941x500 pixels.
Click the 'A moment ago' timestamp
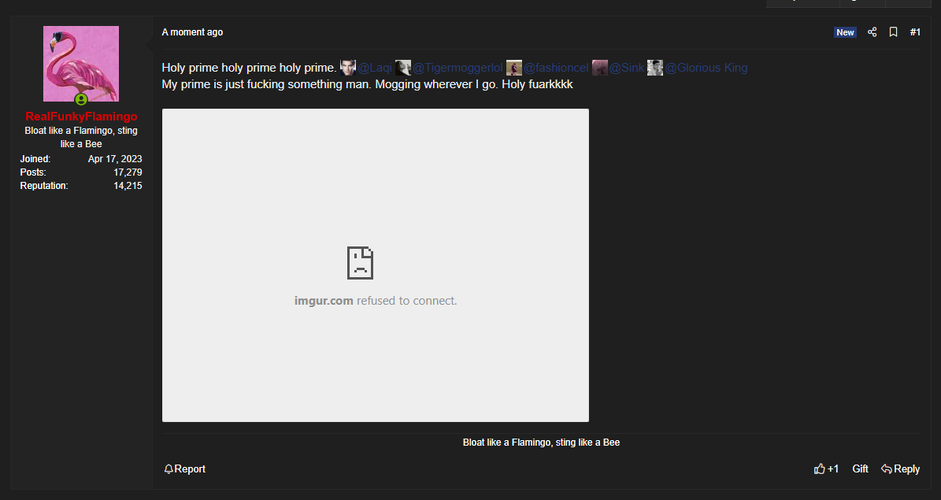point(192,32)
